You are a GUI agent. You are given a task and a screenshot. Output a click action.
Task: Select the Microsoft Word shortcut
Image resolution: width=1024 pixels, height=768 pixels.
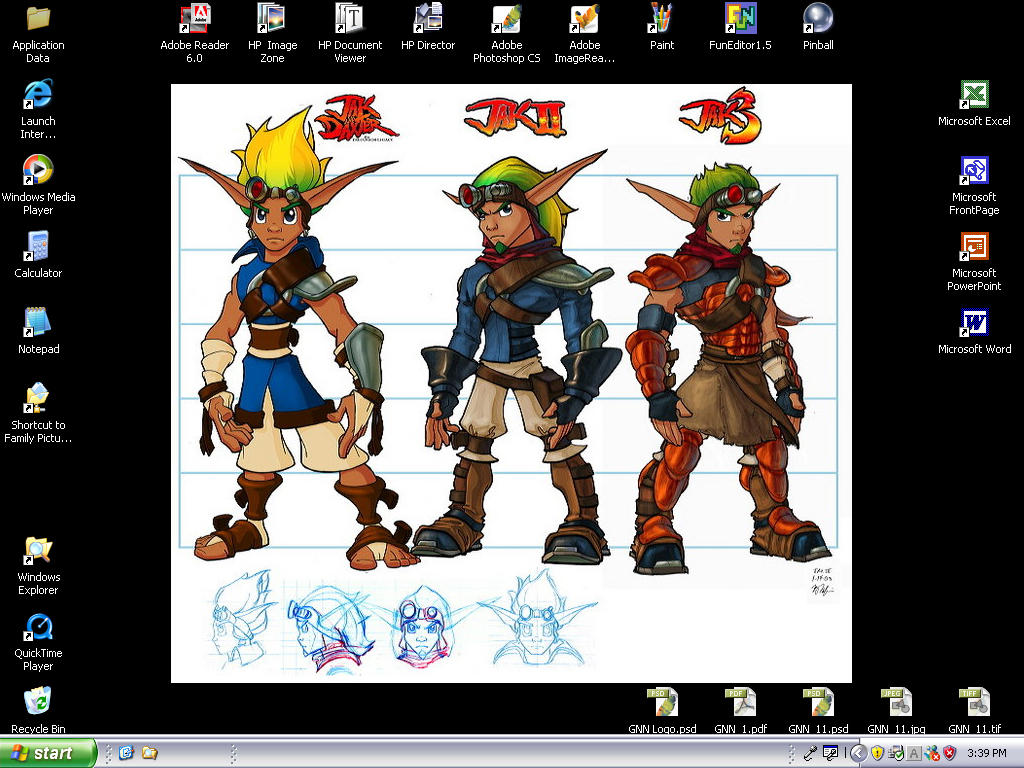[x=974, y=331]
